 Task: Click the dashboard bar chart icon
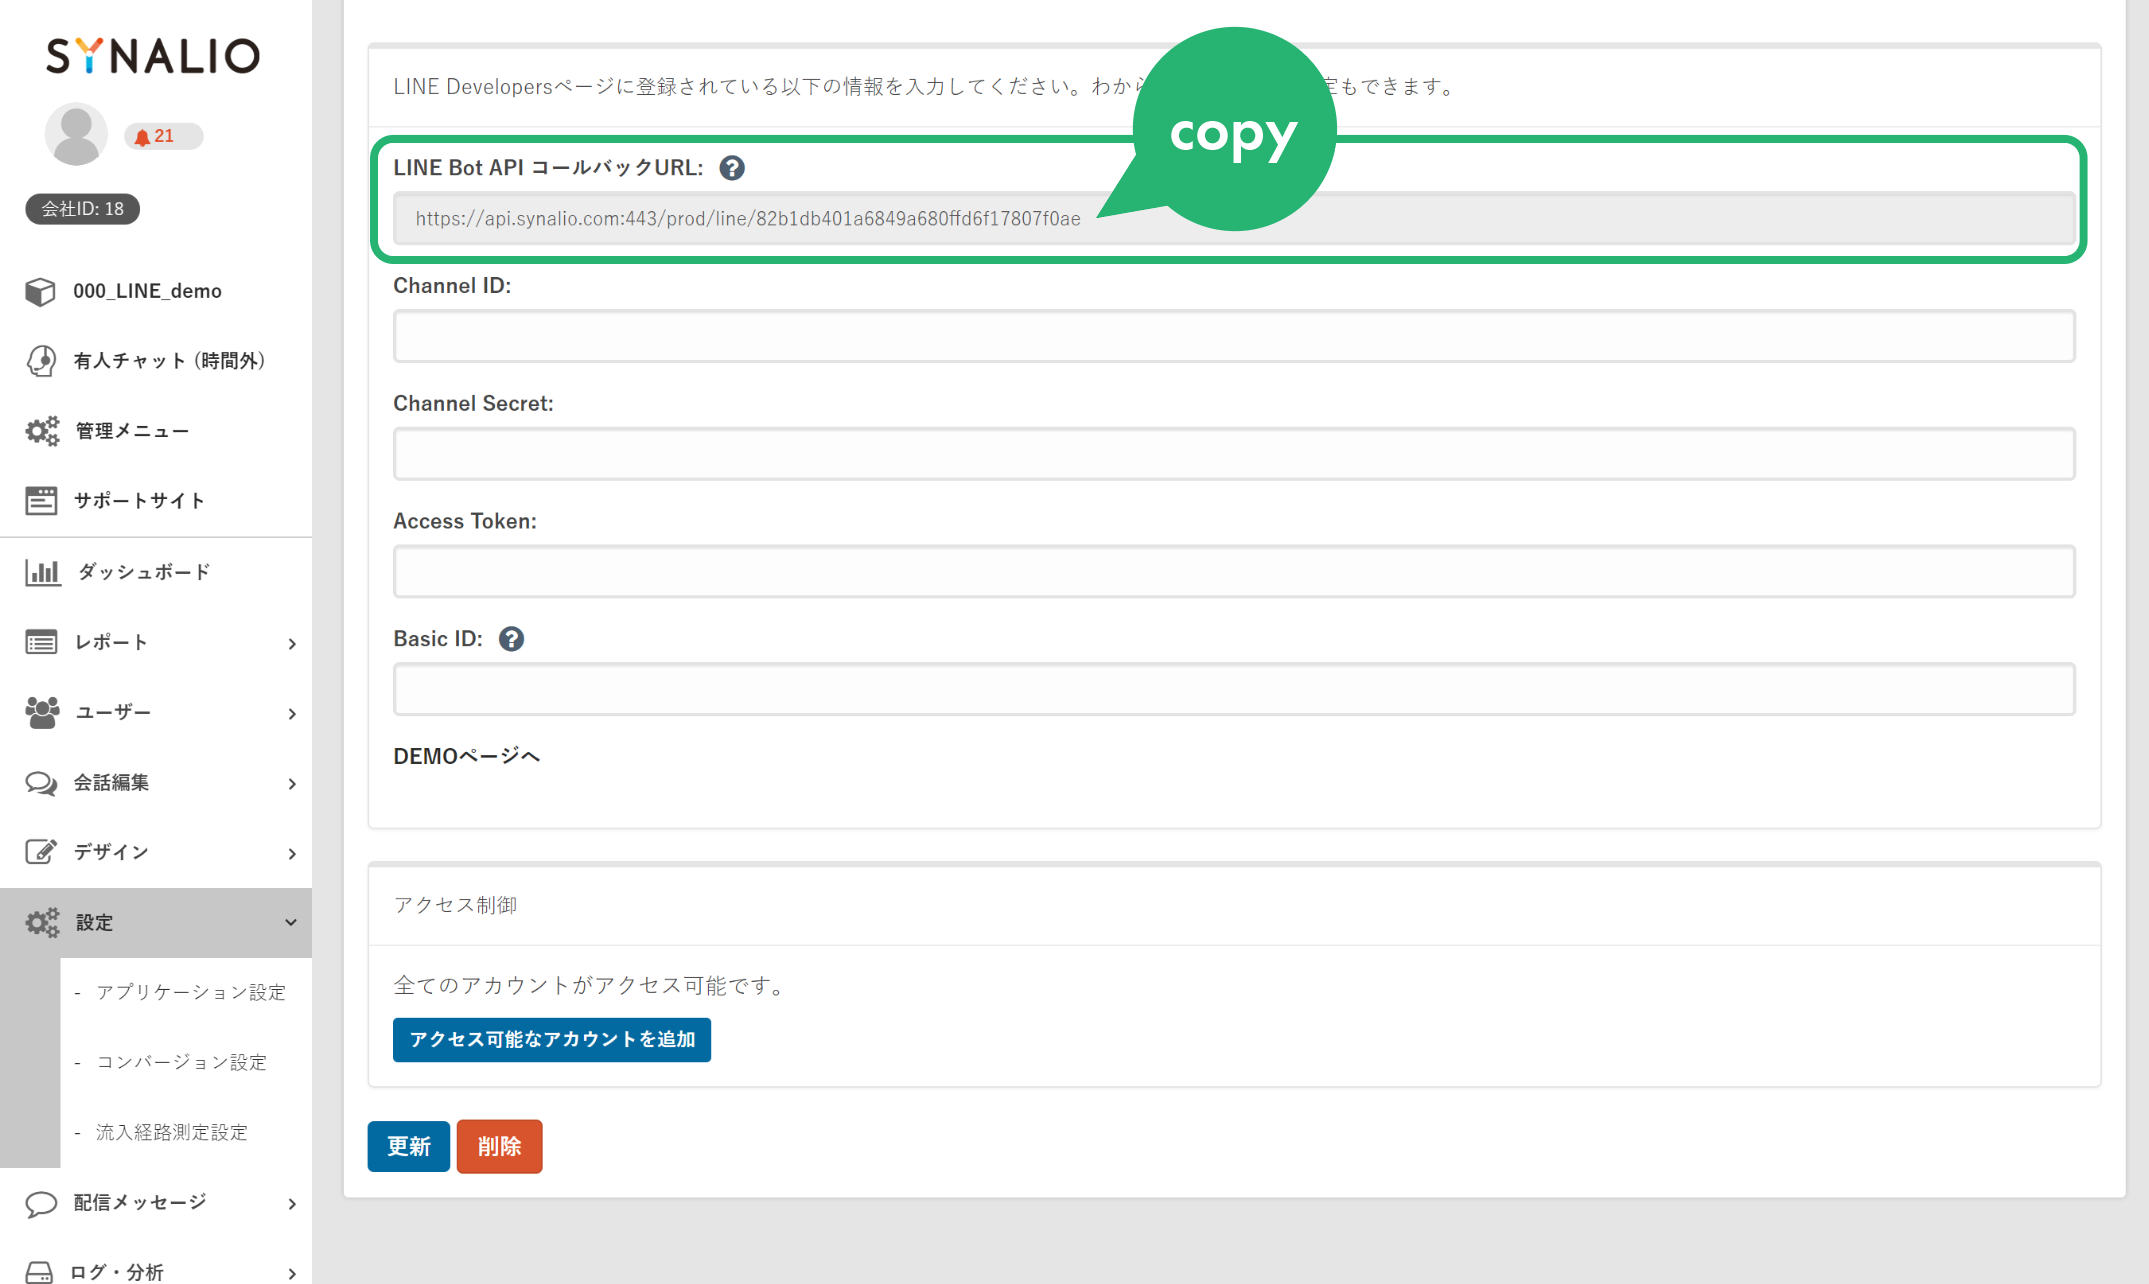42,572
